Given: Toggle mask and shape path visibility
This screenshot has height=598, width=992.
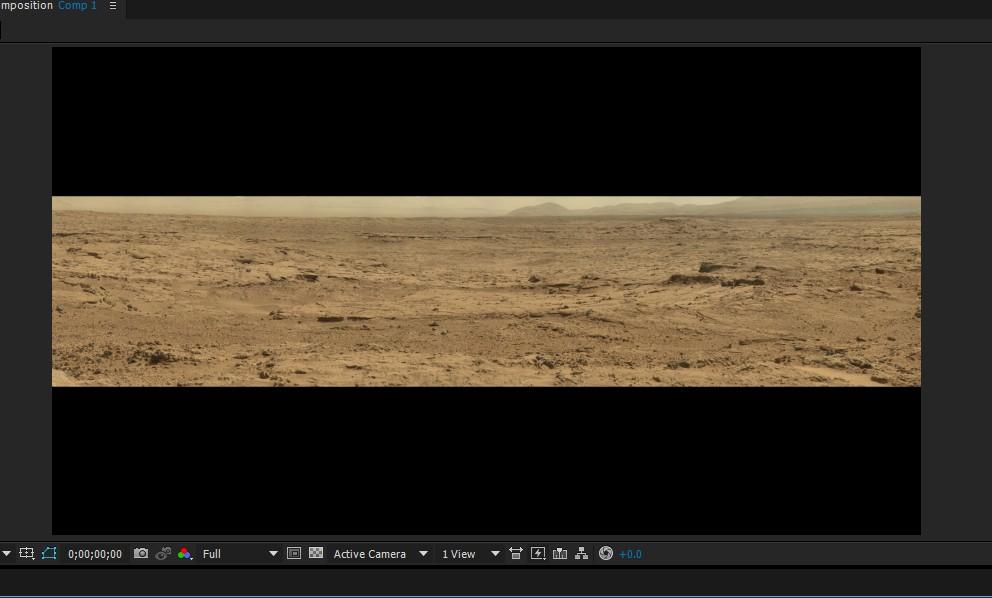Looking at the screenshot, I should (49, 553).
